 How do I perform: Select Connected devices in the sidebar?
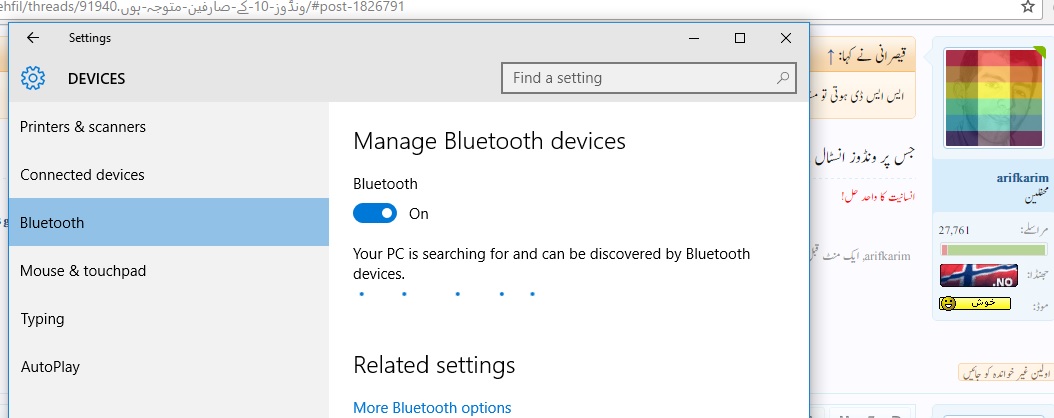pos(82,175)
